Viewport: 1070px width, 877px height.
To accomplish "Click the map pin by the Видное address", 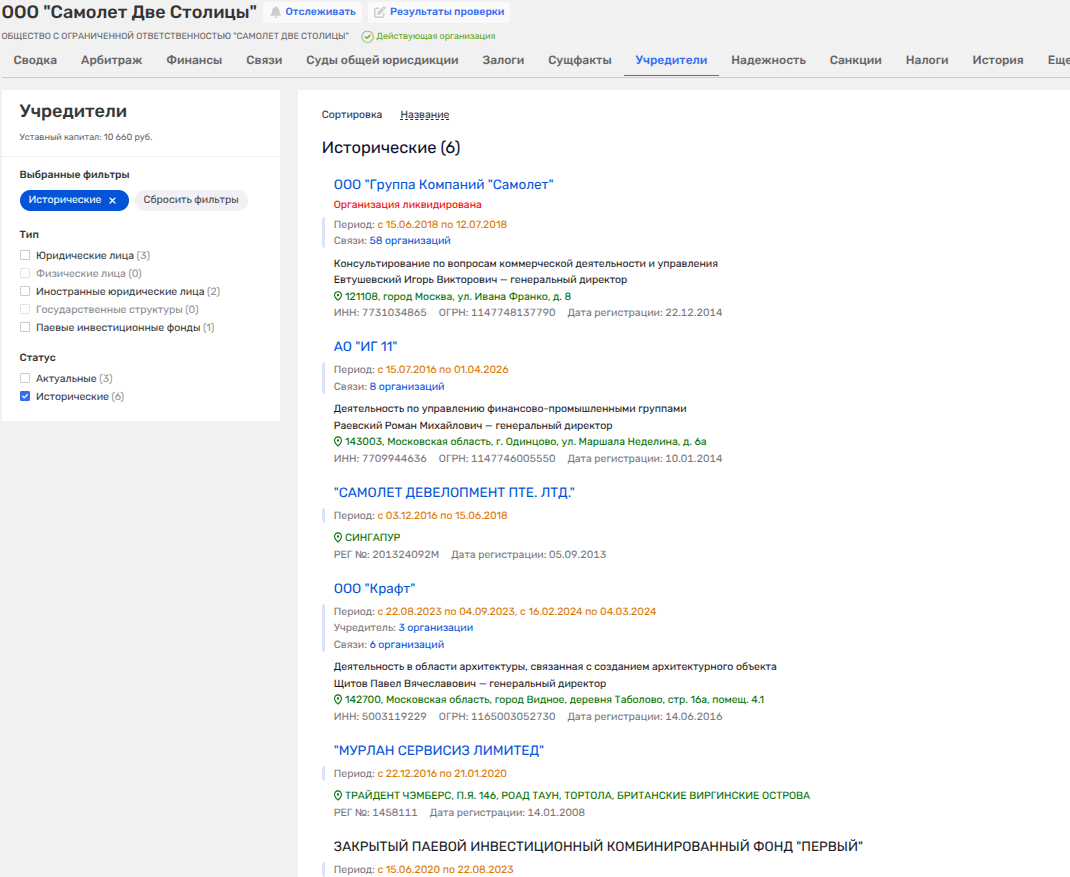I will click(338, 700).
